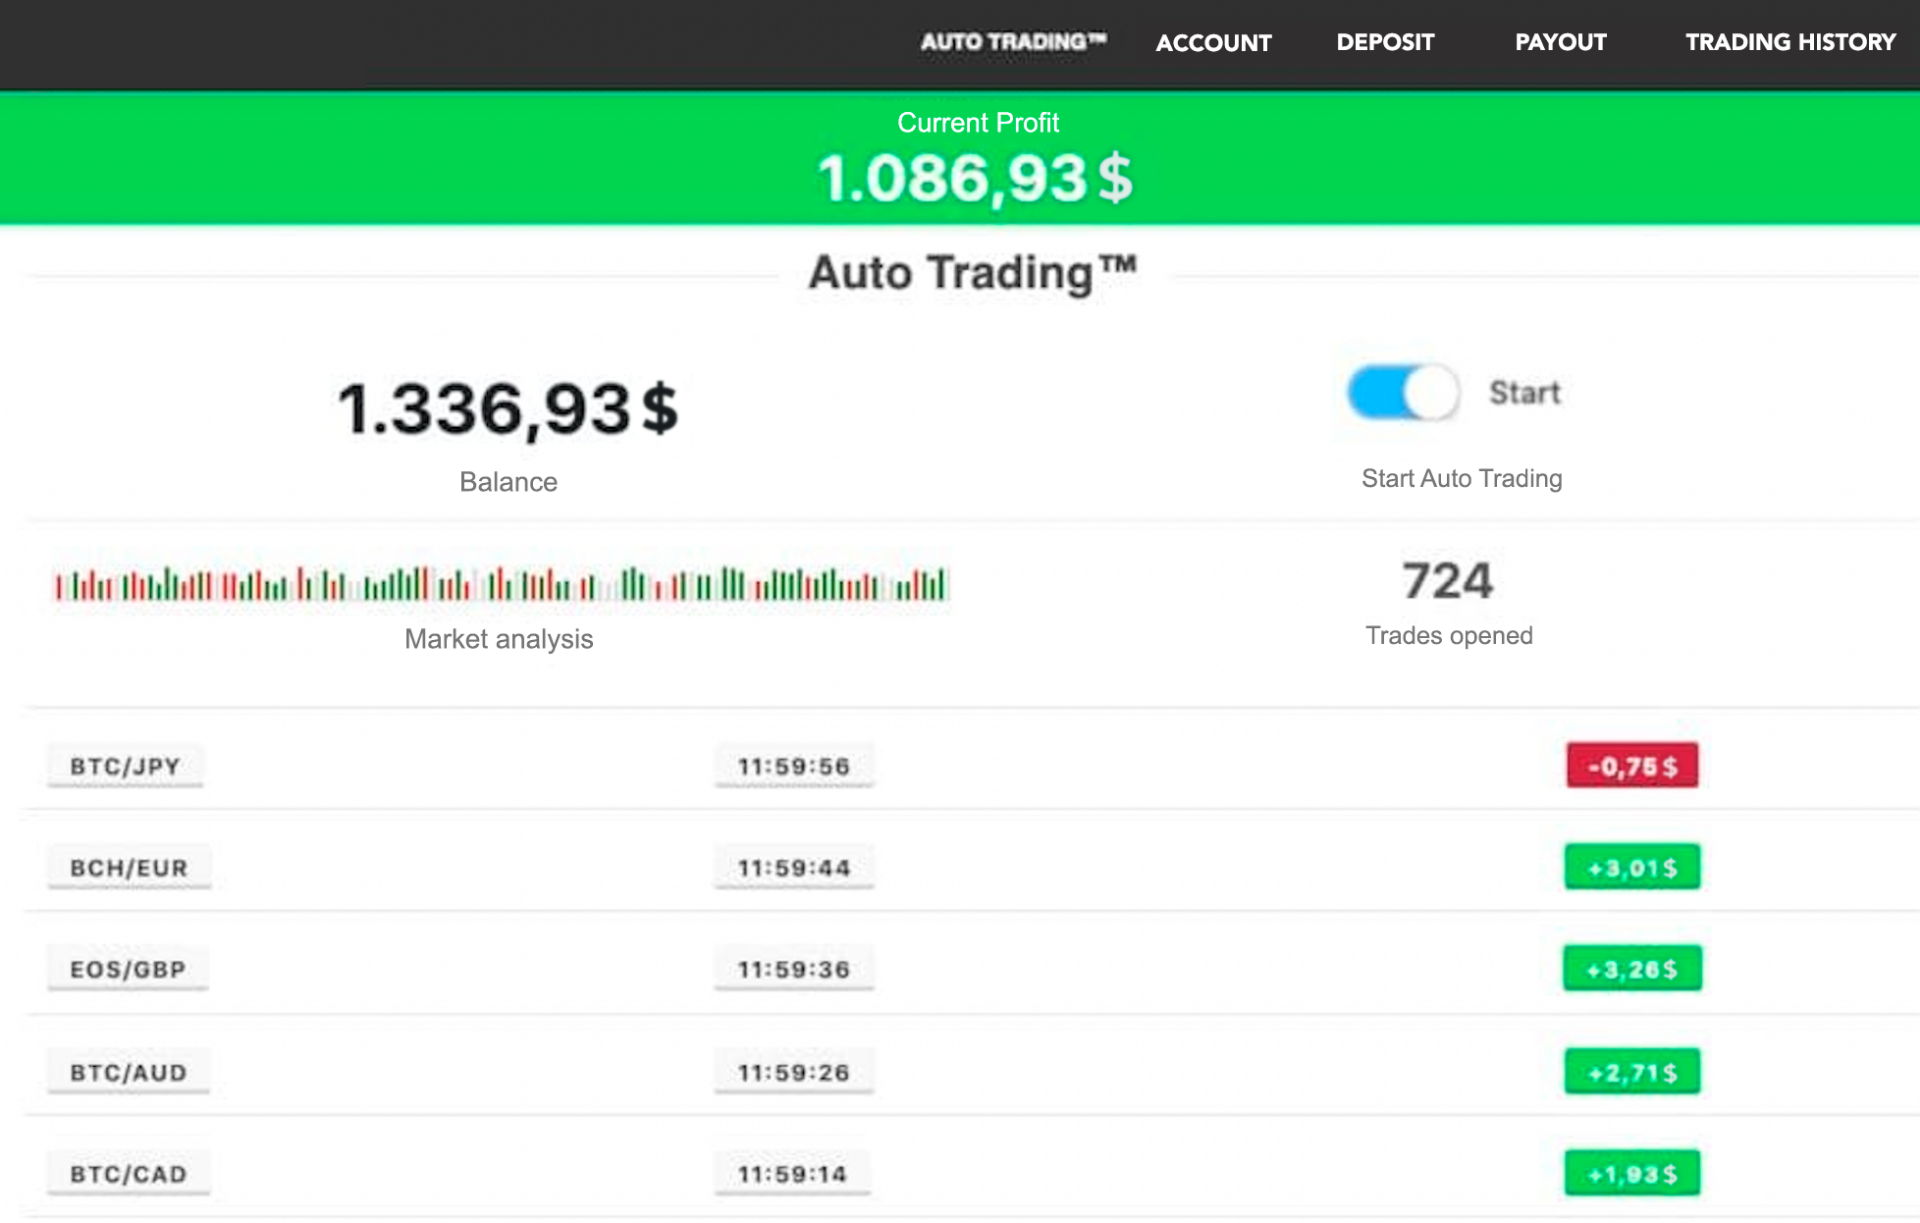Click the +2,71$ profit badge

[1632, 1072]
